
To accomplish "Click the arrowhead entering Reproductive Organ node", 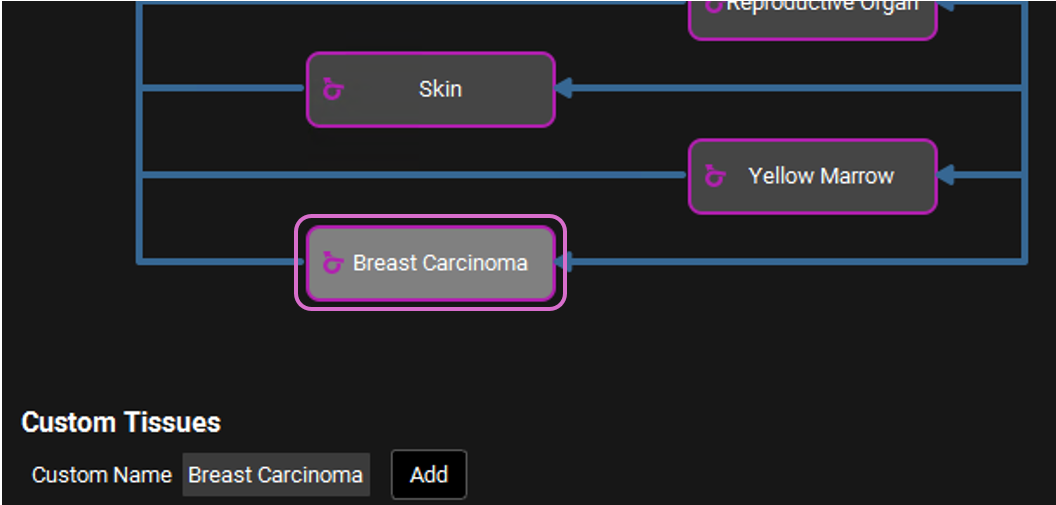I will (x=946, y=6).
